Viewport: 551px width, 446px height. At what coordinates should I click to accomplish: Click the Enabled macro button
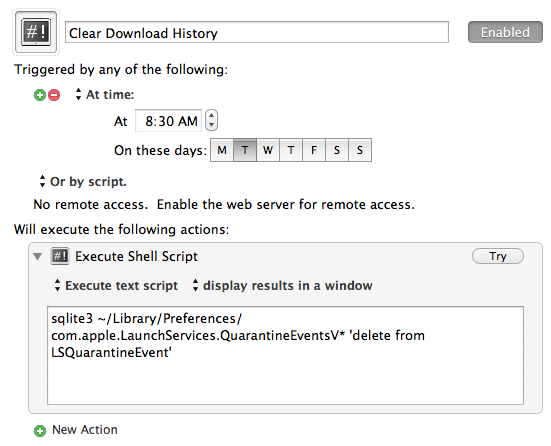pyautogui.click(x=505, y=32)
